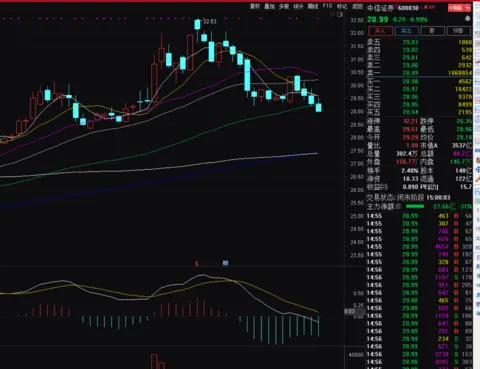Screen dimensions: 480x369
Task: Click the alert bell icon beside the price
Action: click(468, 19)
